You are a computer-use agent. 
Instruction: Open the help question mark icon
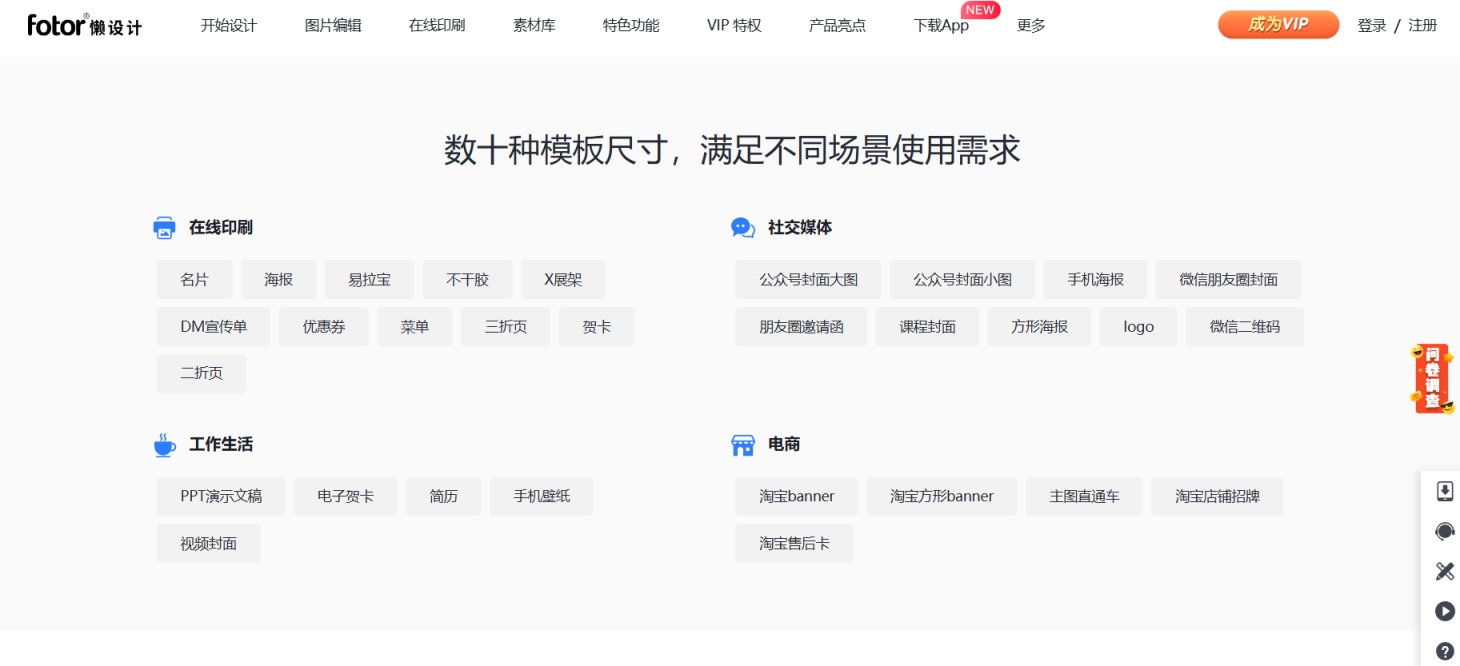1444,651
